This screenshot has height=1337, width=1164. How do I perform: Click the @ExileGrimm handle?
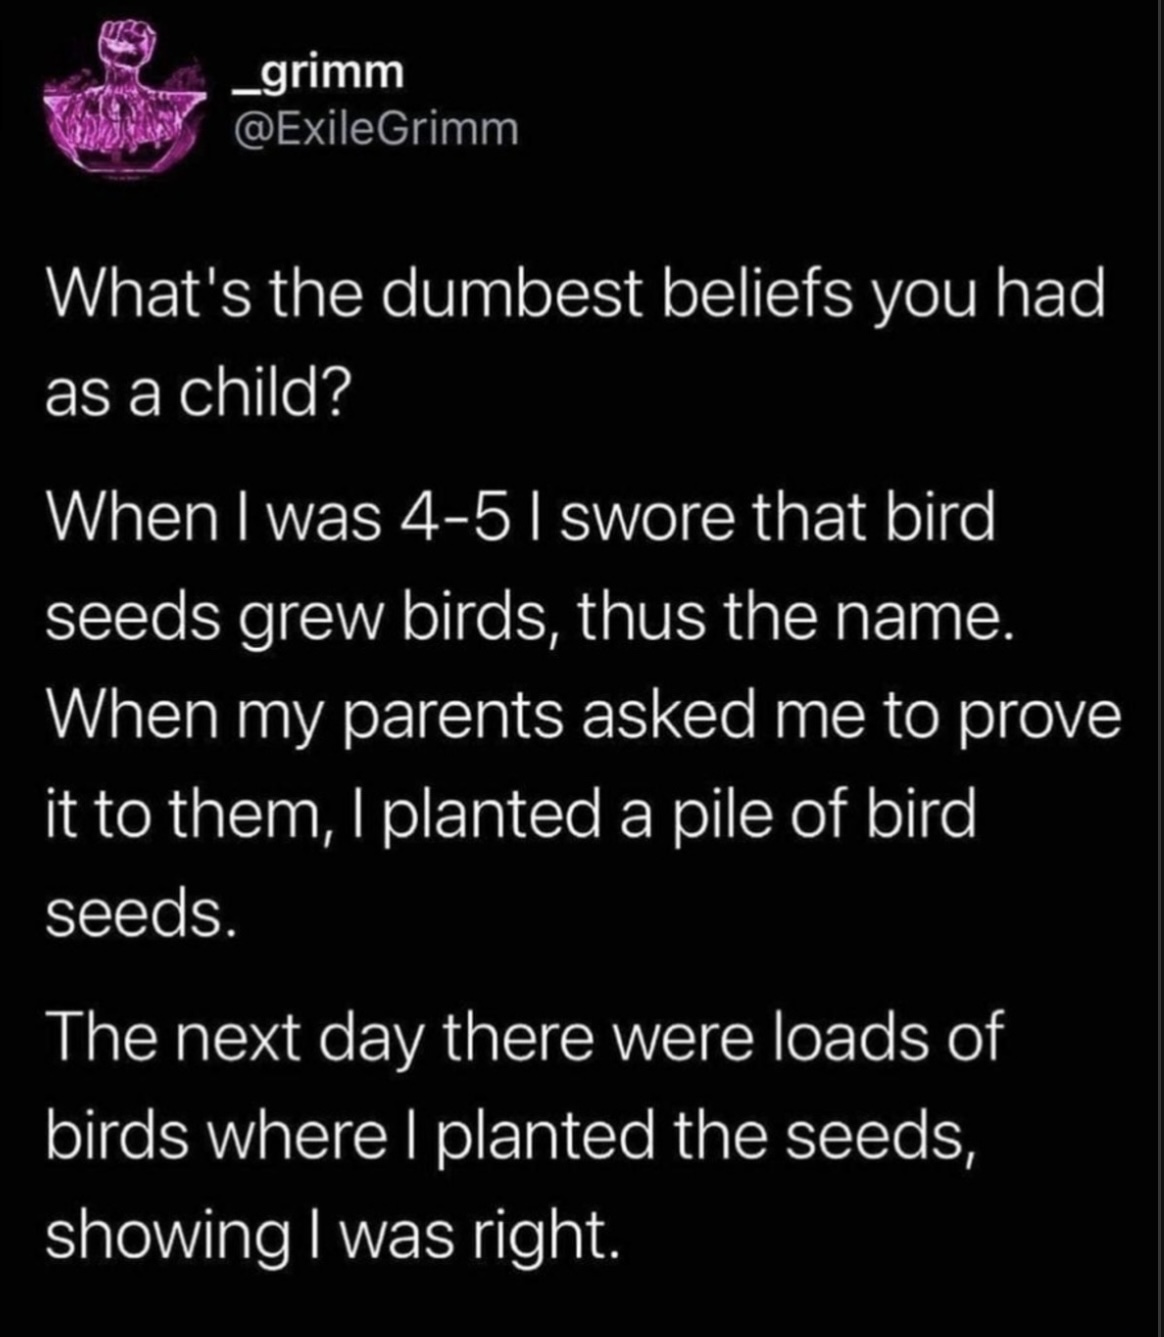click(375, 128)
